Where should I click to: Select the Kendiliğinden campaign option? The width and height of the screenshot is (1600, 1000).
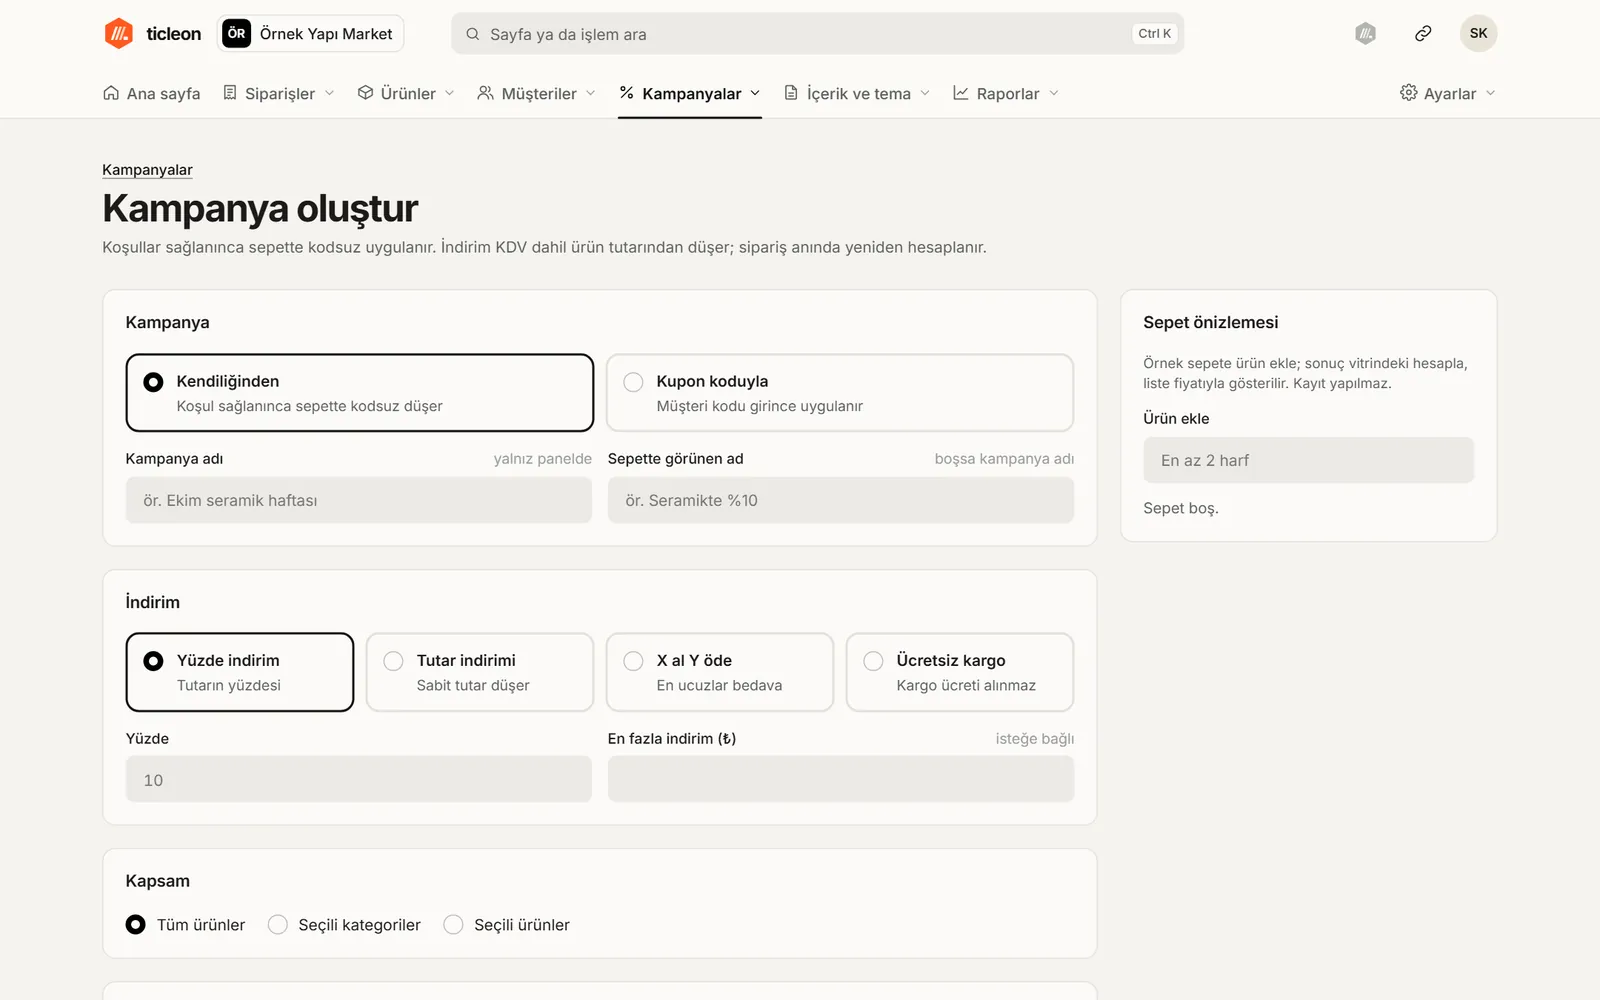360,393
